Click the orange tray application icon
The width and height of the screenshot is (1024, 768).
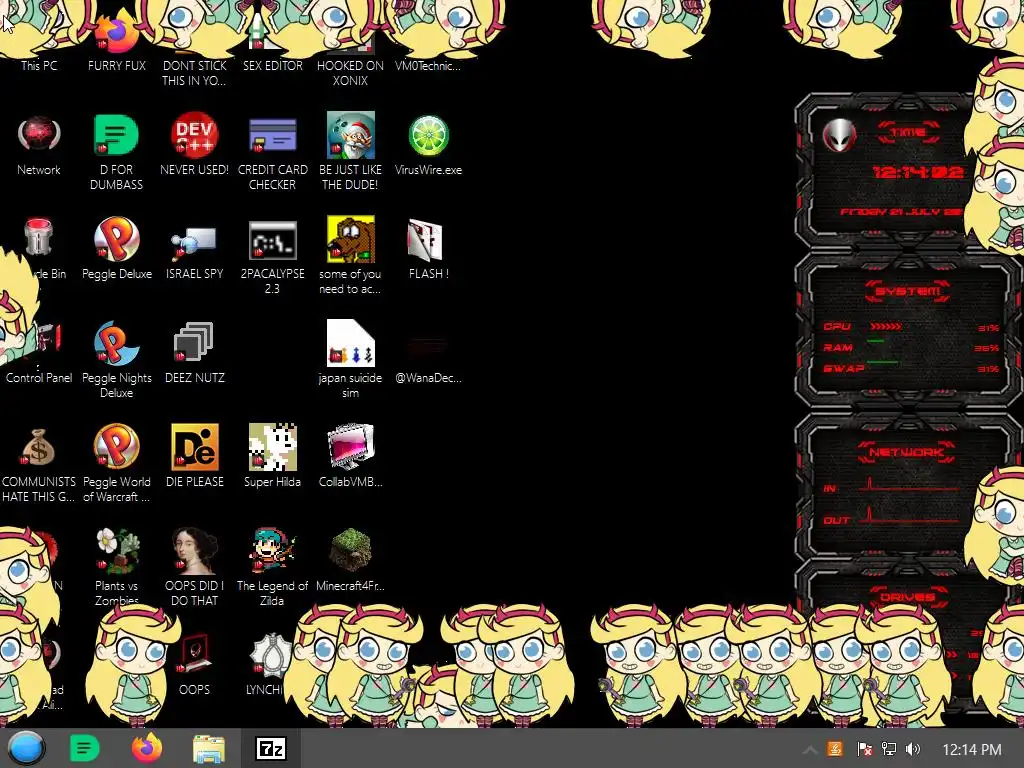(835, 749)
